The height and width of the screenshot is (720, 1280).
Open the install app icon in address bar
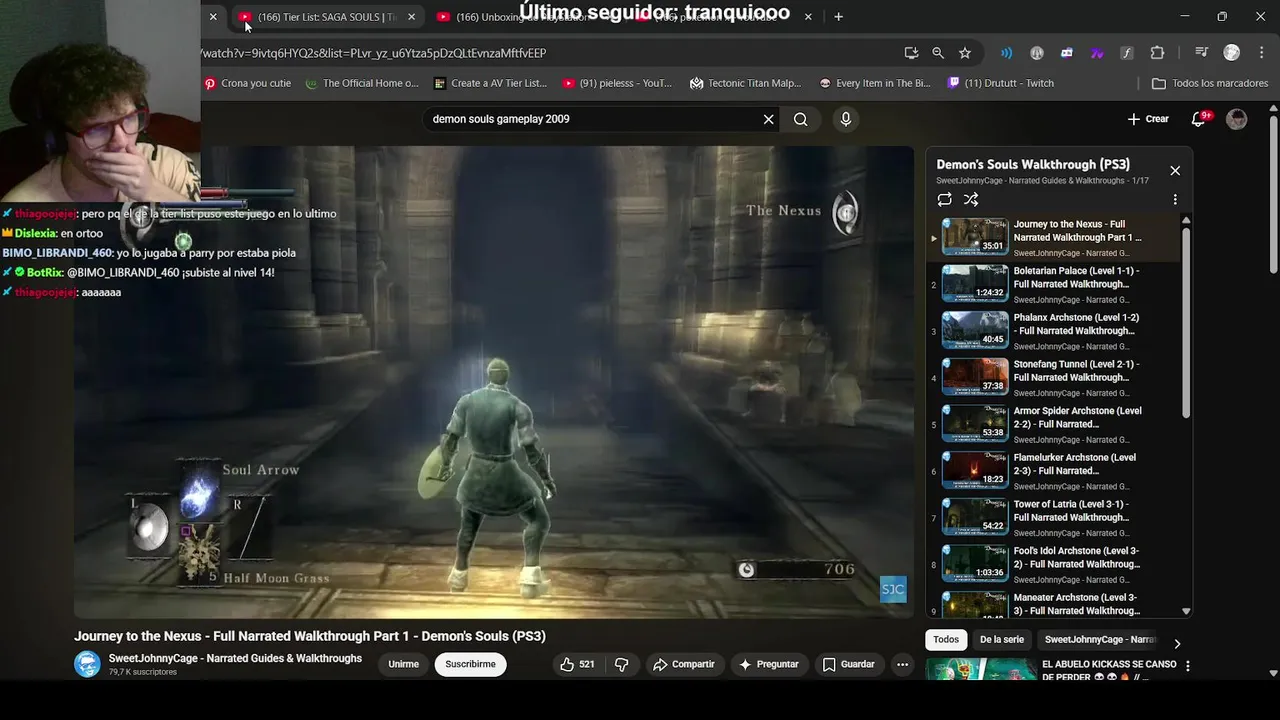[x=911, y=53]
